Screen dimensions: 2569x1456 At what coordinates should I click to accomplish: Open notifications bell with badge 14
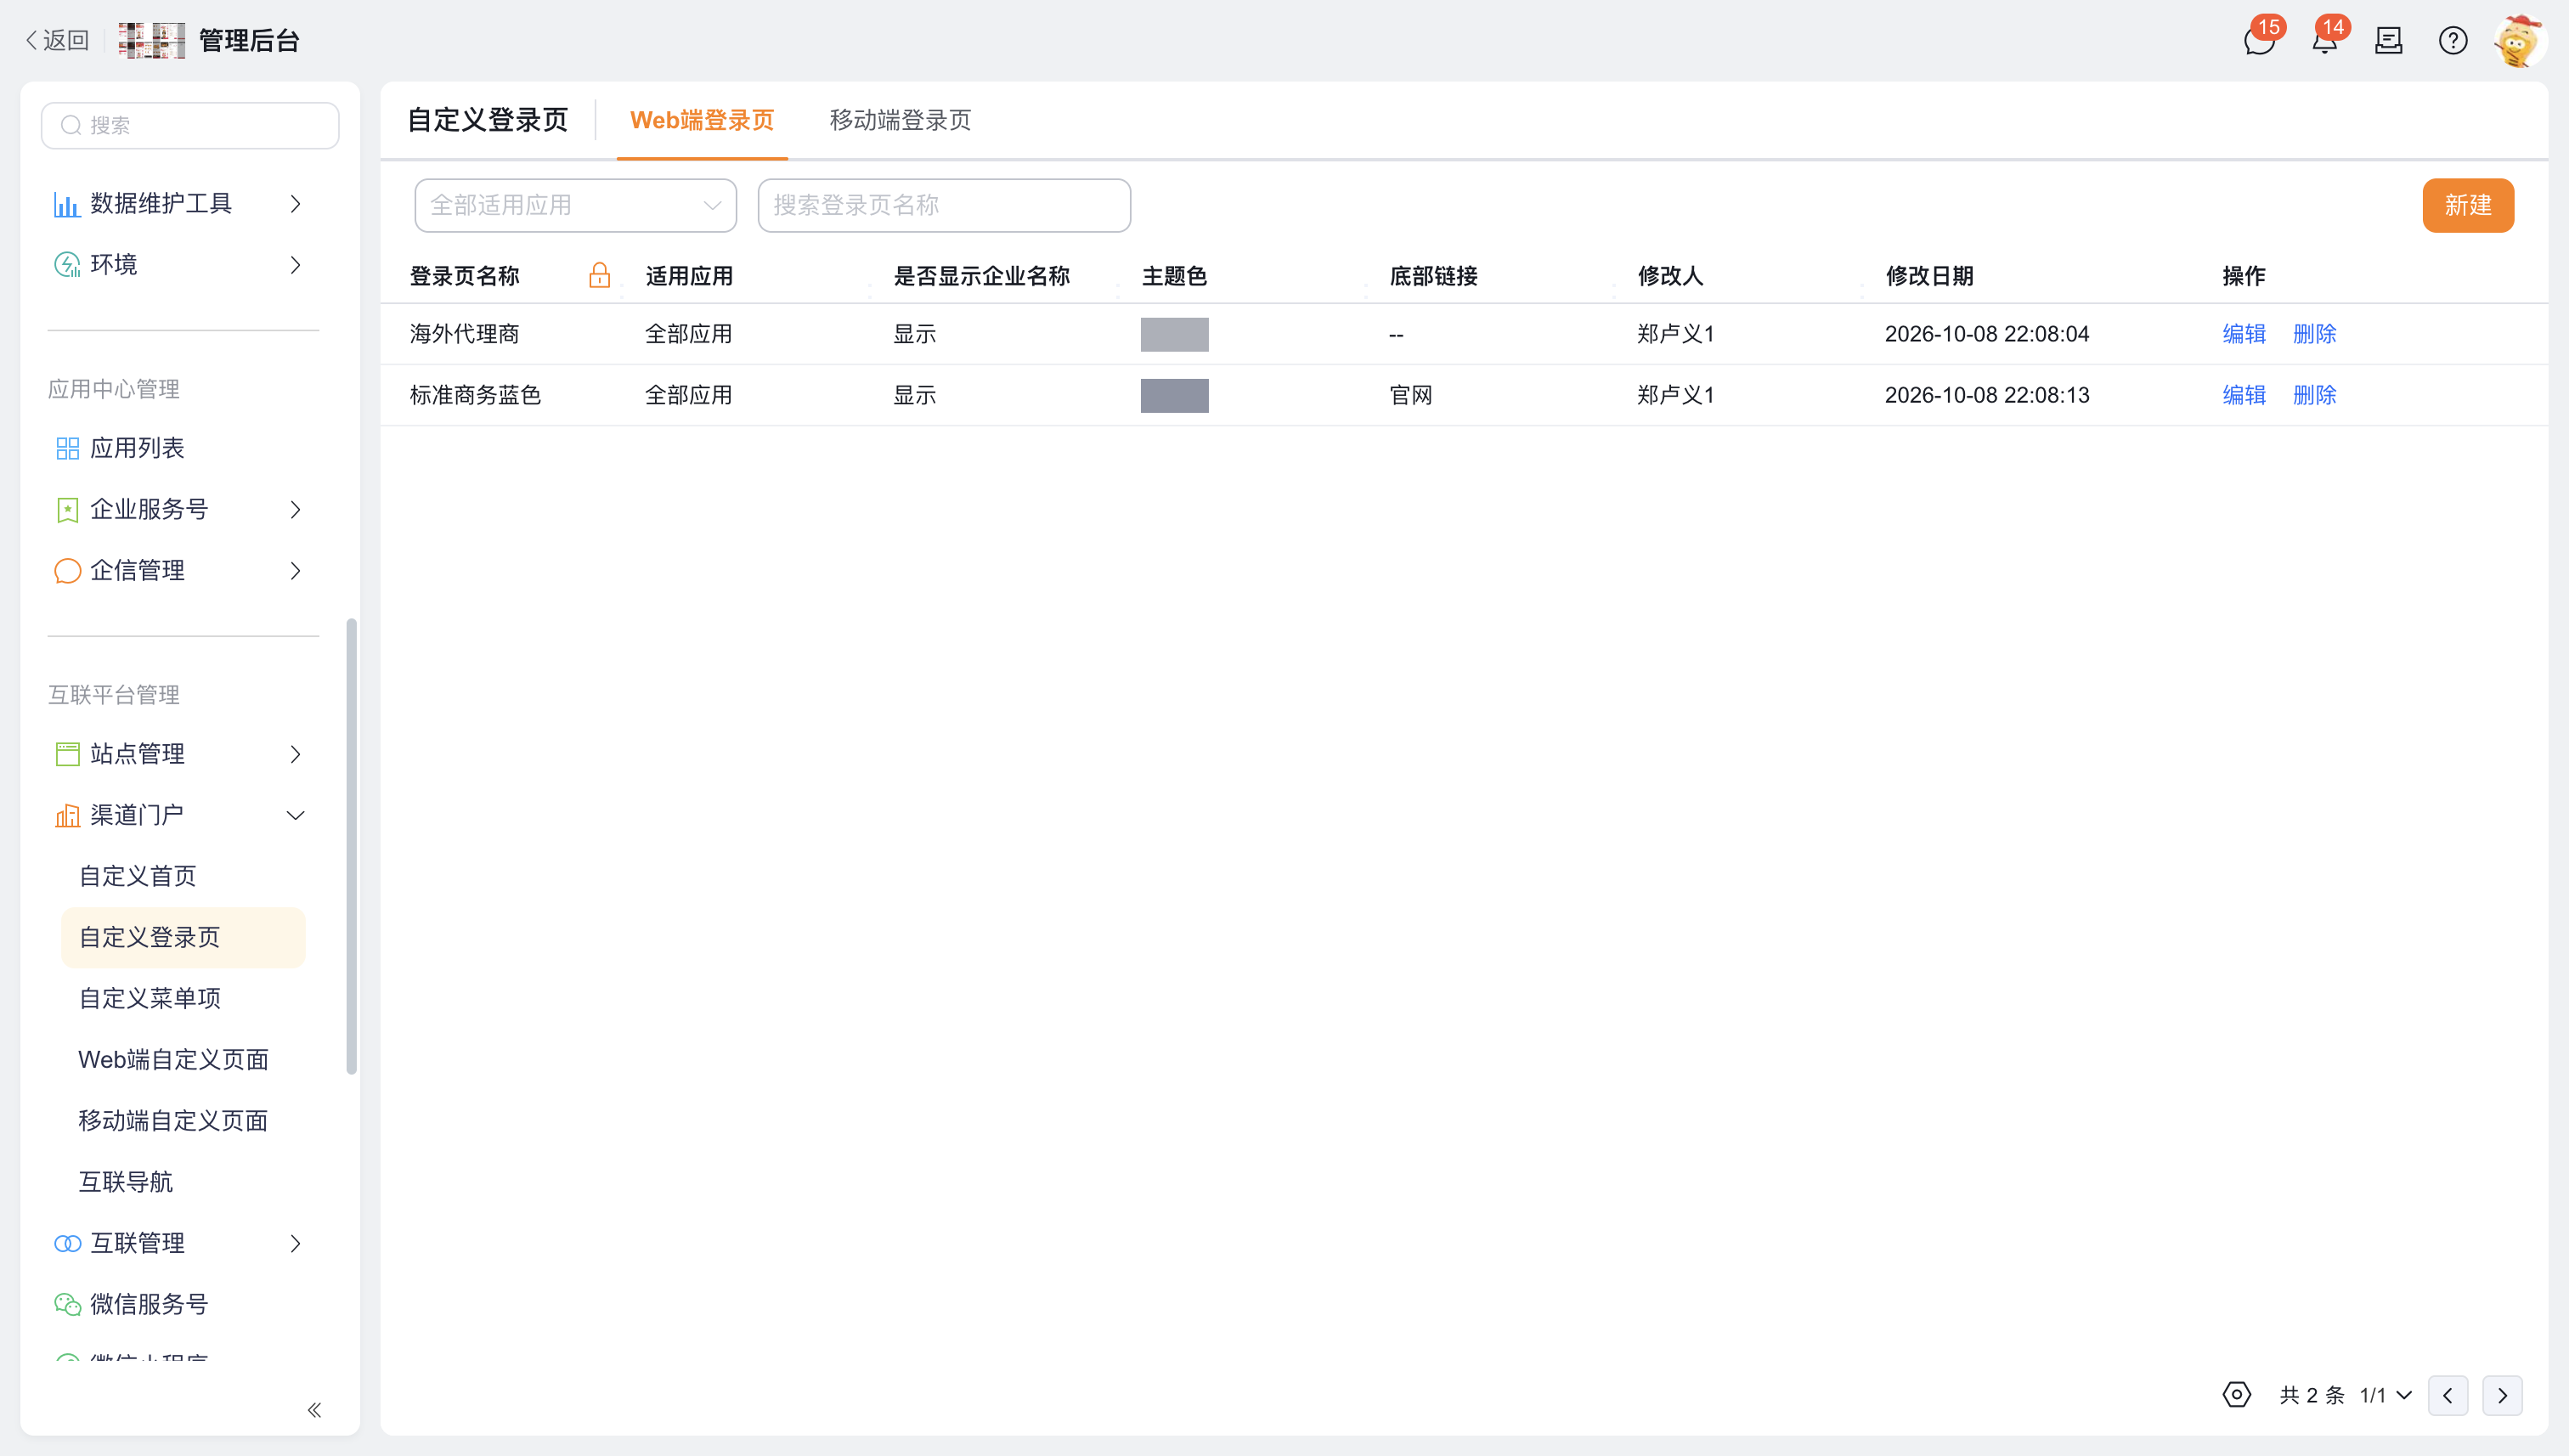(2325, 41)
